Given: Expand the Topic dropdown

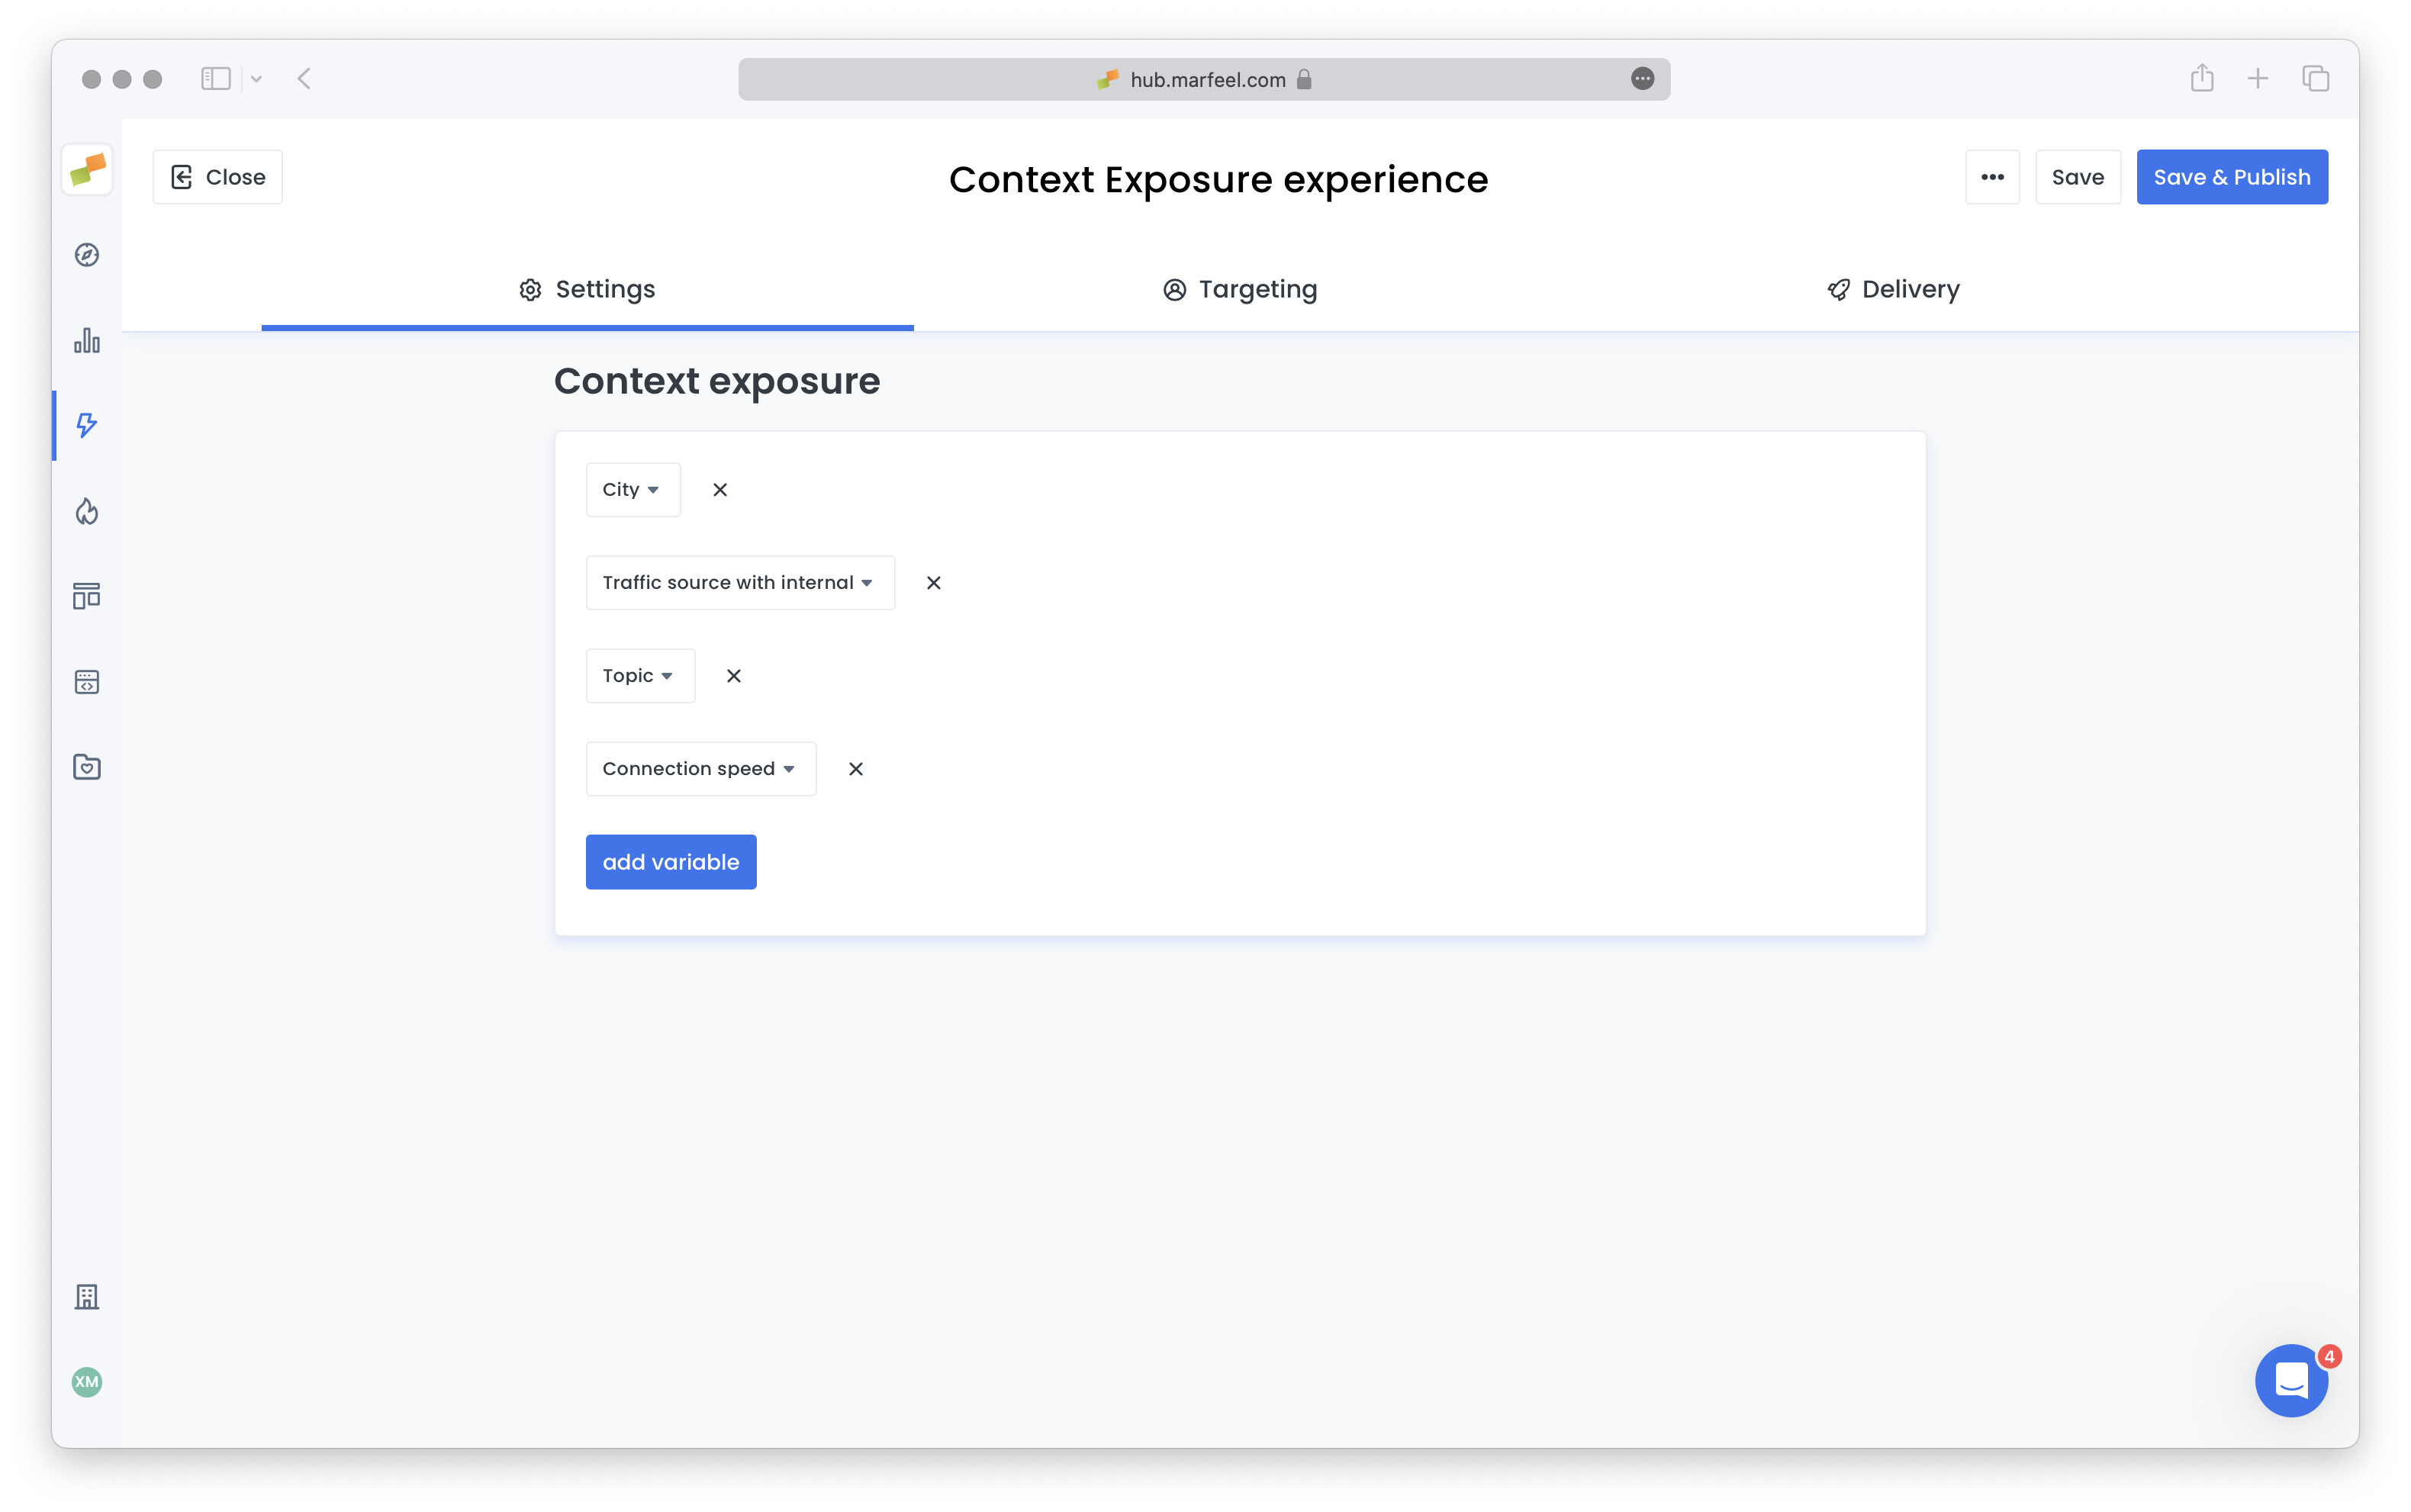Looking at the screenshot, I should 639,675.
